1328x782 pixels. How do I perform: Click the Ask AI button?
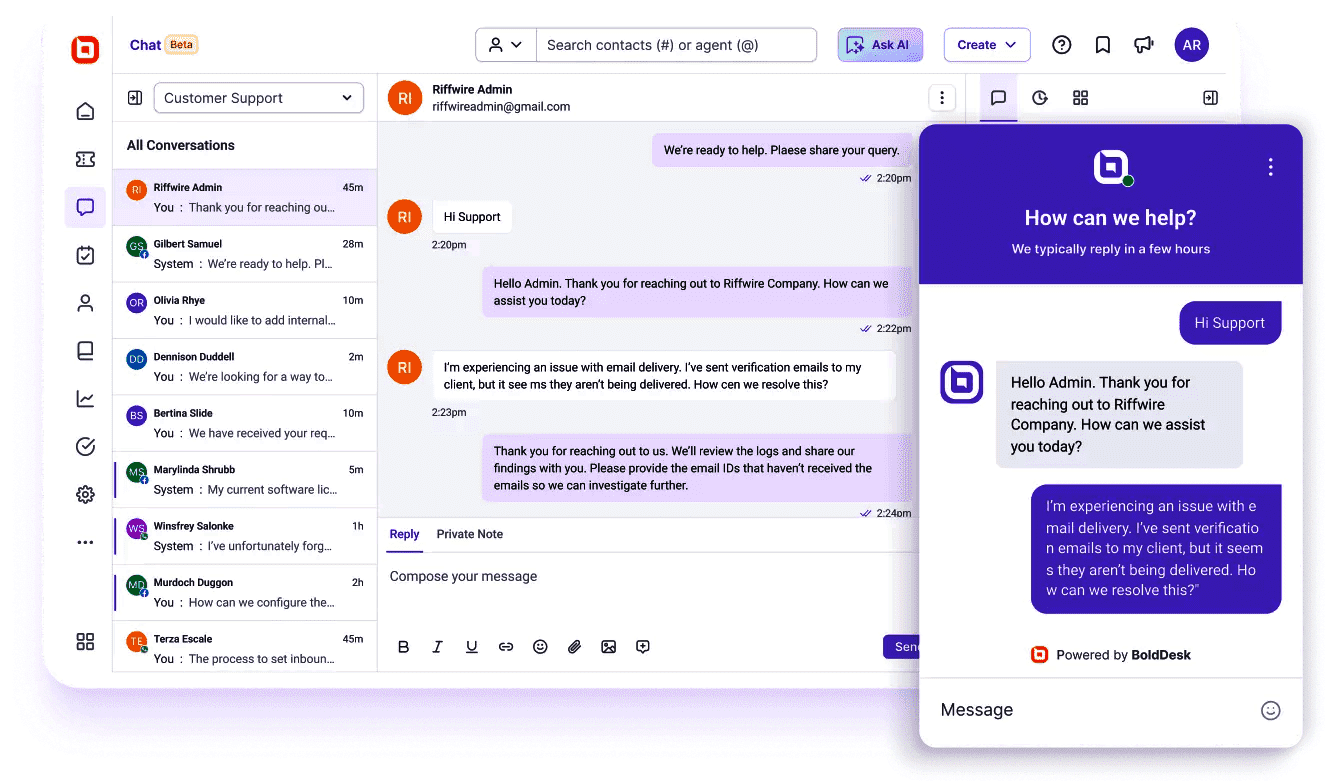(x=880, y=45)
